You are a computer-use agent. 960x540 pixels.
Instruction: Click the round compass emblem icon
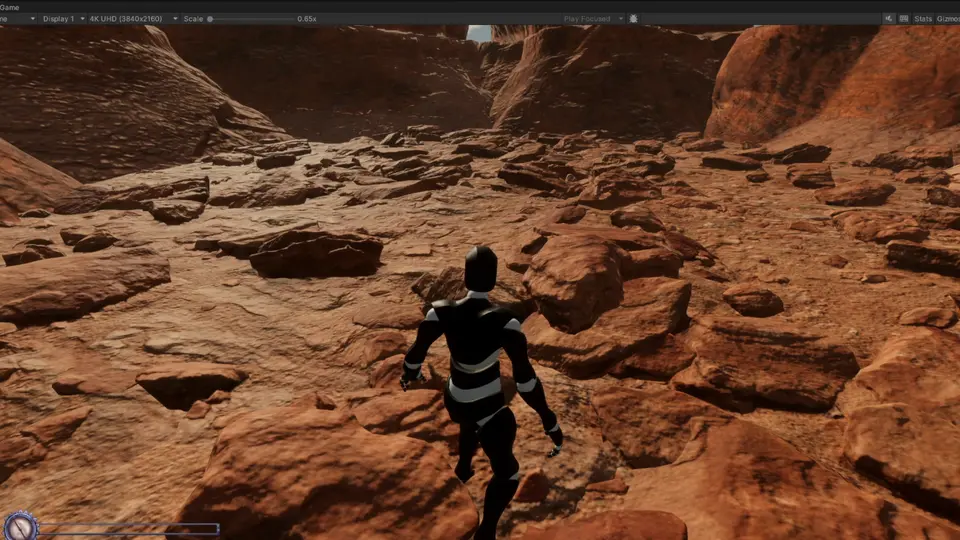coord(19,526)
